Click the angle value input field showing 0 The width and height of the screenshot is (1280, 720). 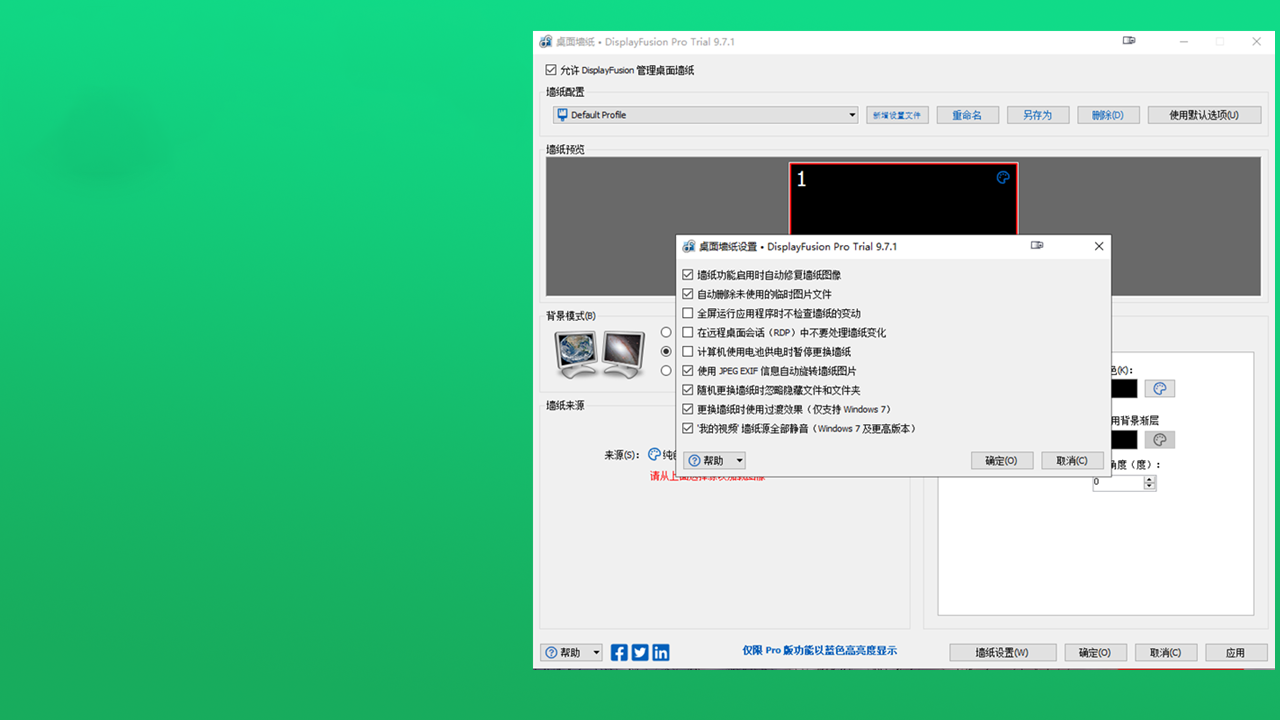[x=1117, y=482]
